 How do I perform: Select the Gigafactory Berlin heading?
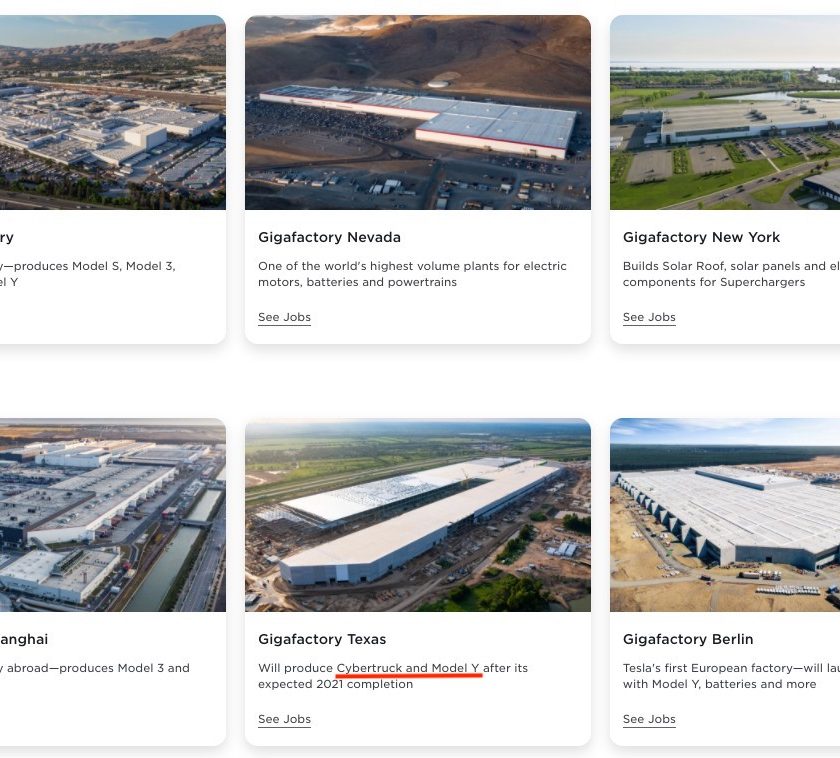tap(688, 639)
